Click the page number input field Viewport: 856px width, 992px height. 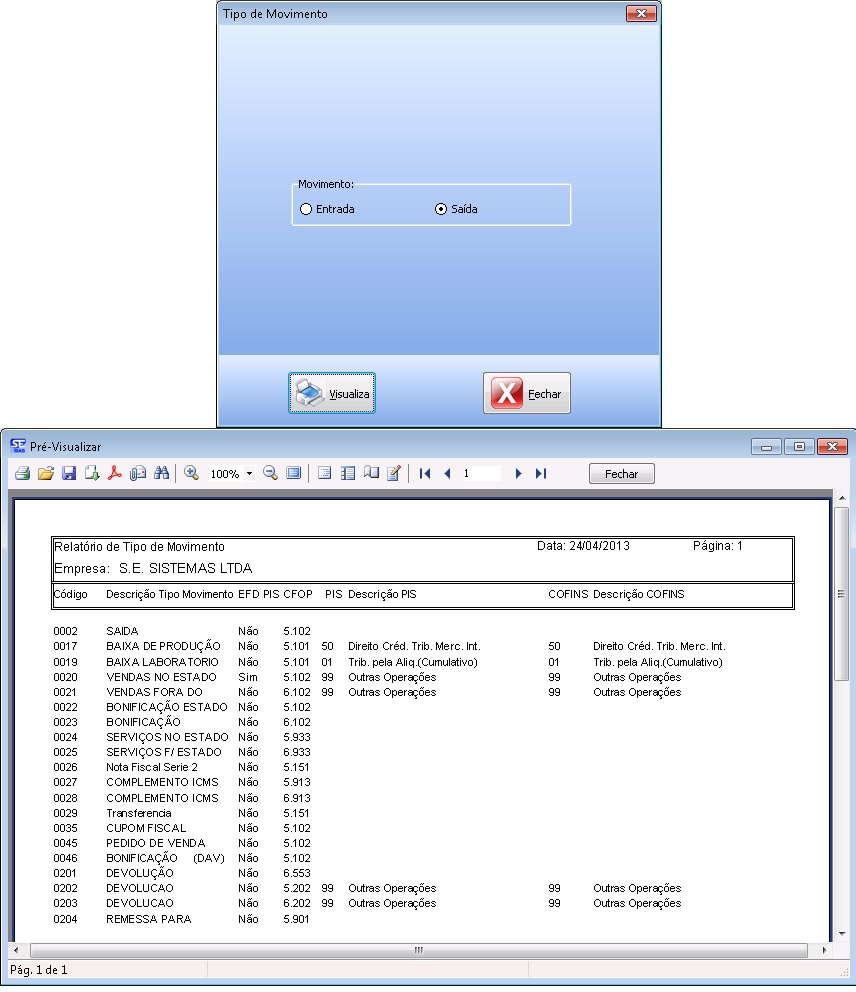point(480,474)
